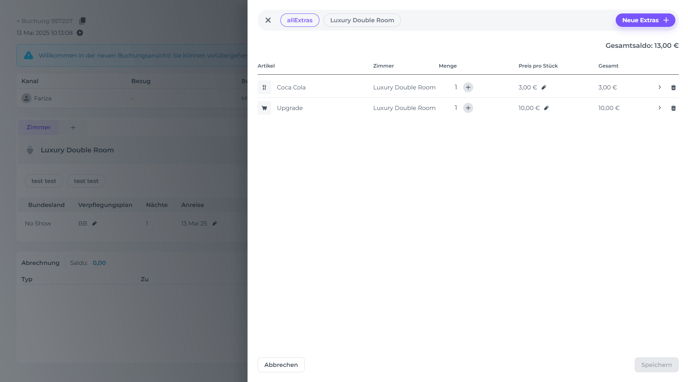The image size is (688, 382).
Task: Click the icon next to booking date
Action: click(x=80, y=33)
